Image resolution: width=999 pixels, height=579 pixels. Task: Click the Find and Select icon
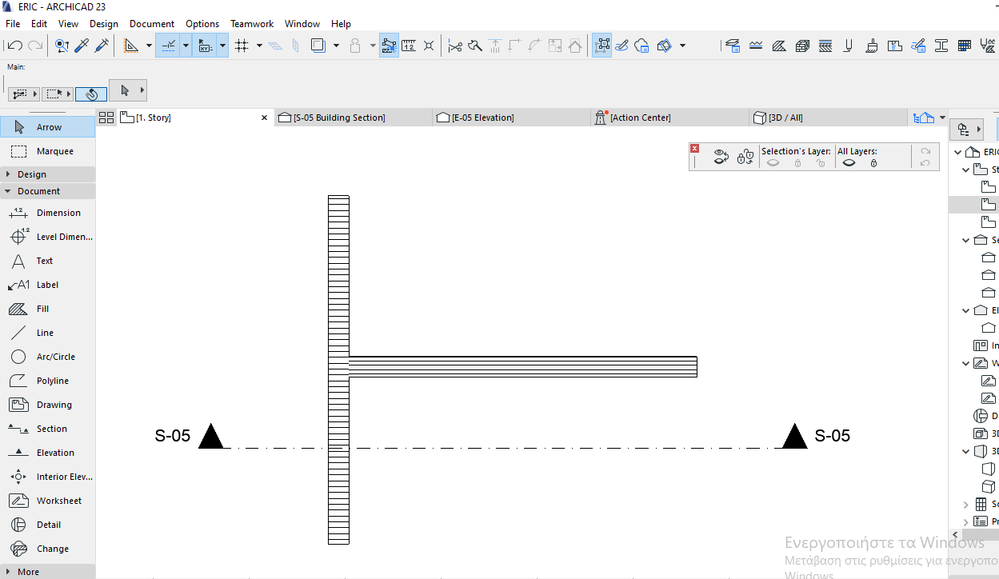tap(61, 46)
